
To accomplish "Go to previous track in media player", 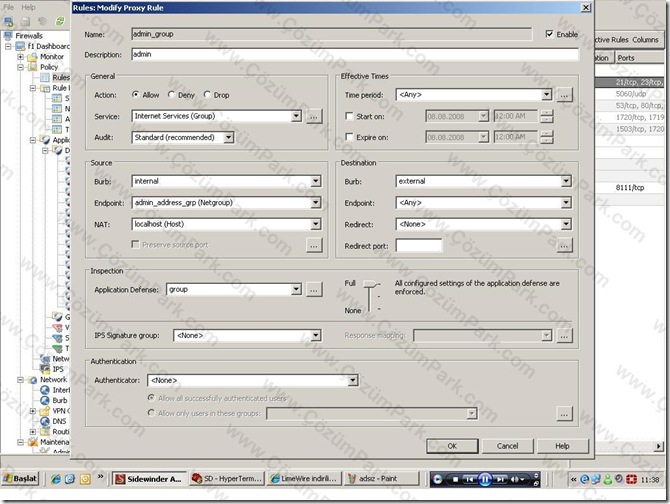I will pos(469,479).
